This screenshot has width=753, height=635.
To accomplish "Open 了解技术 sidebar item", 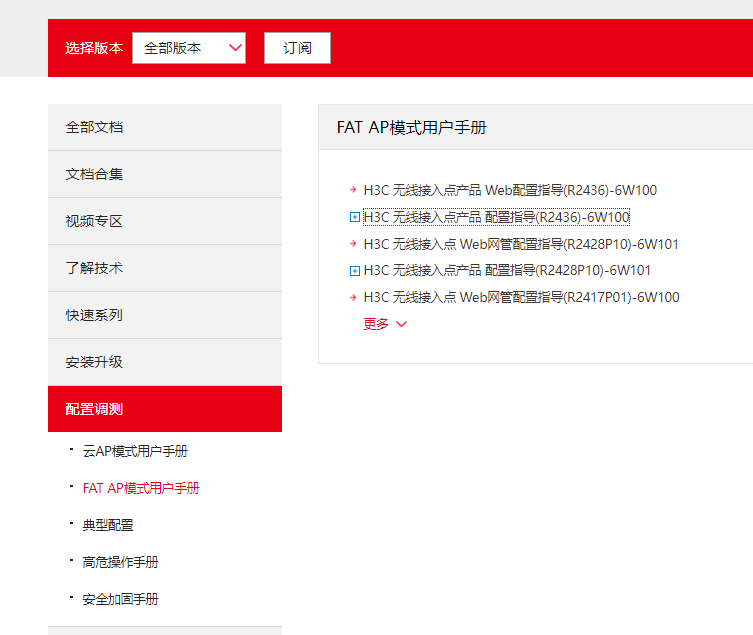I will pos(165,269).
